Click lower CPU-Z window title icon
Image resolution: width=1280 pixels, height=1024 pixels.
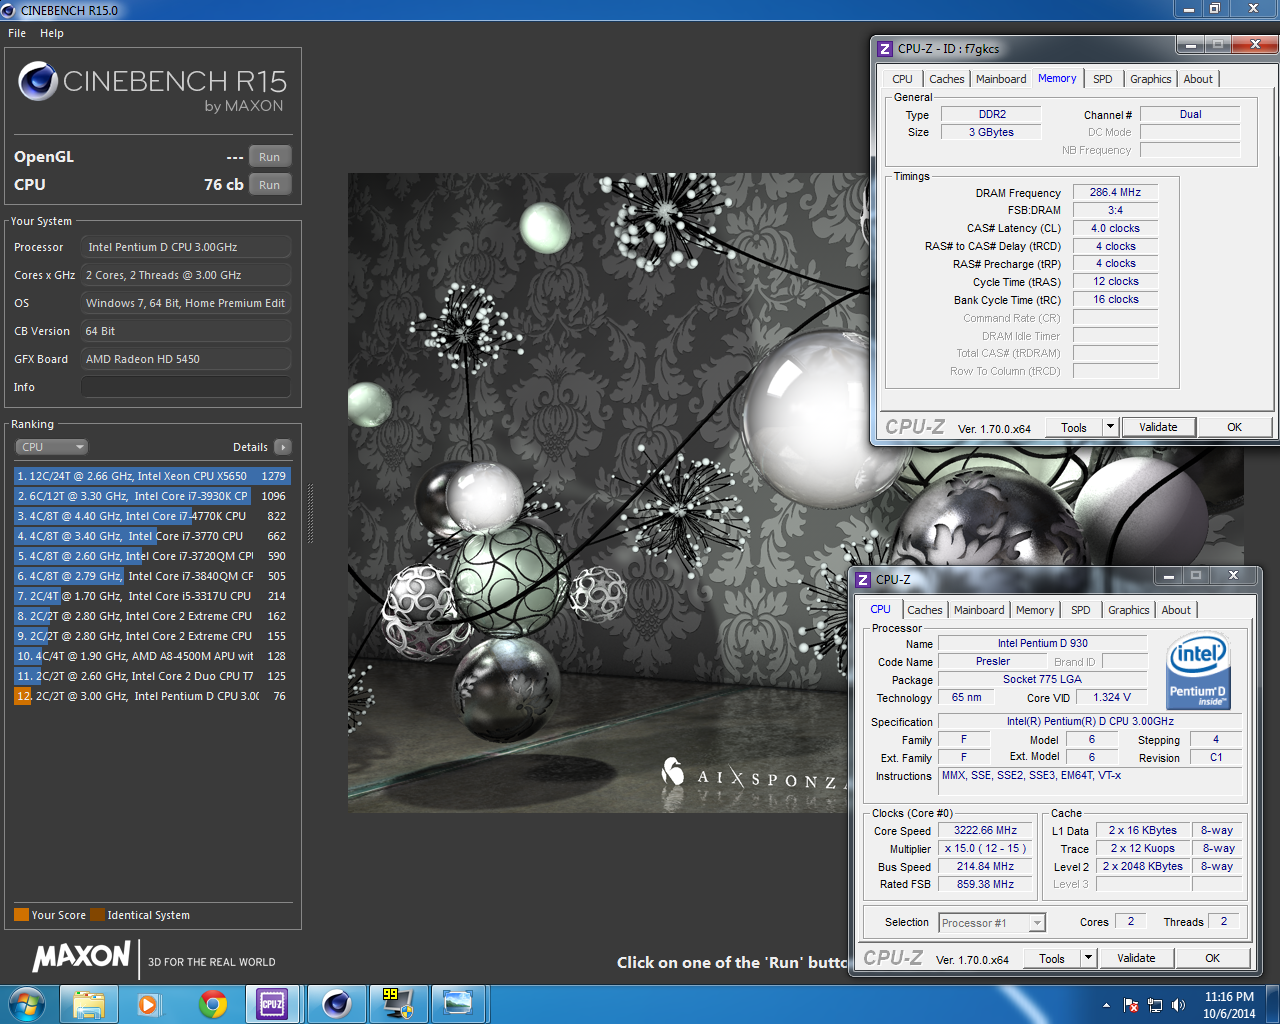point(862,579)
